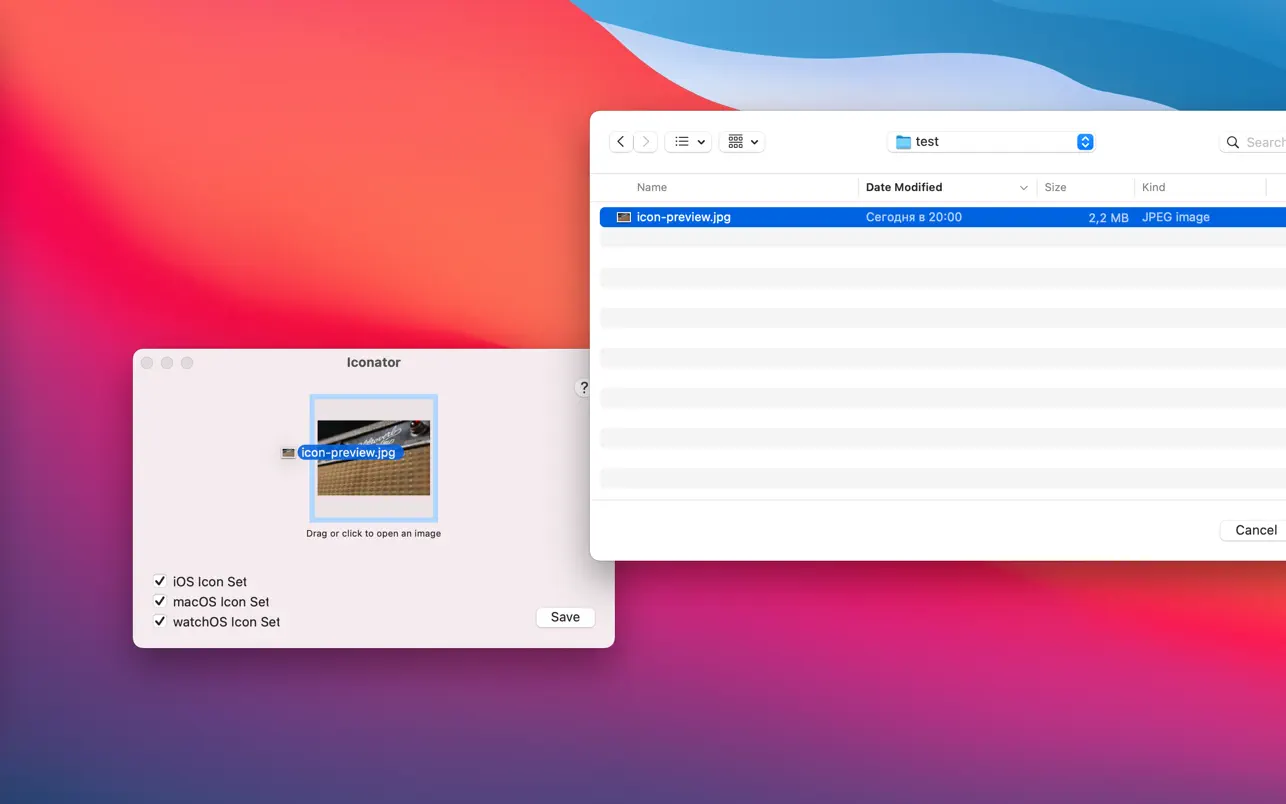Disable the watchOS Icon Set checkbox
The width and height of the screenshot is (1286, 804).
tap(160, 621)
